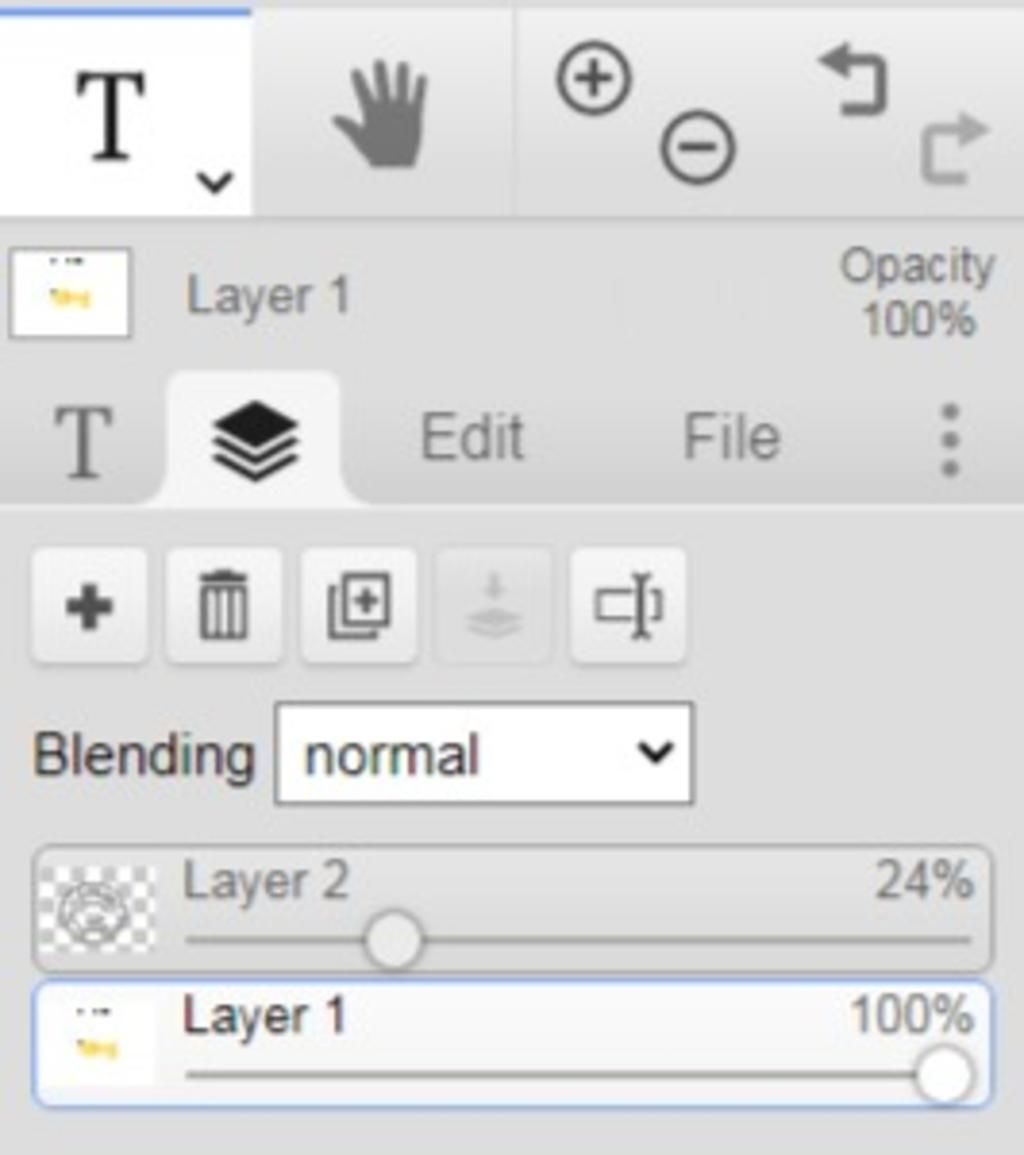Click the zoom out minus icon

[x=697, y=147]
